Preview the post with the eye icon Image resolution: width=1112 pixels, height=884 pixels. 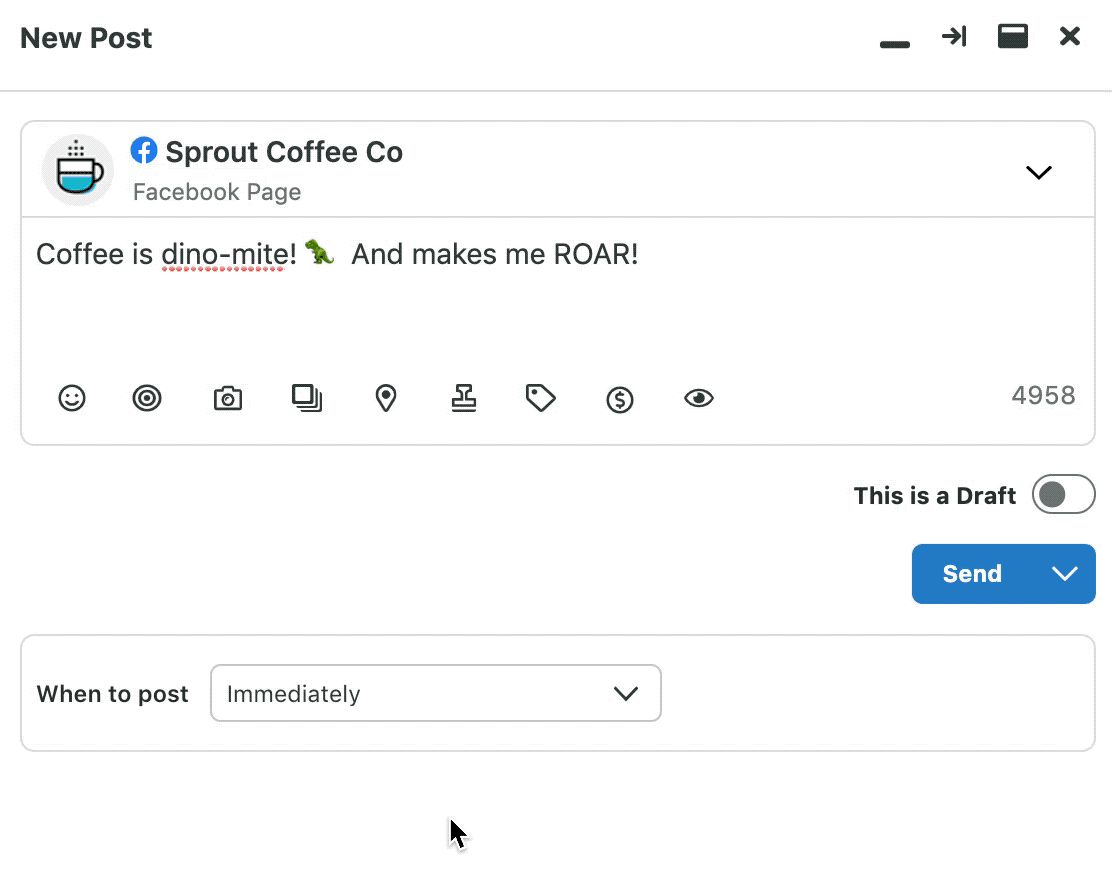698,398
